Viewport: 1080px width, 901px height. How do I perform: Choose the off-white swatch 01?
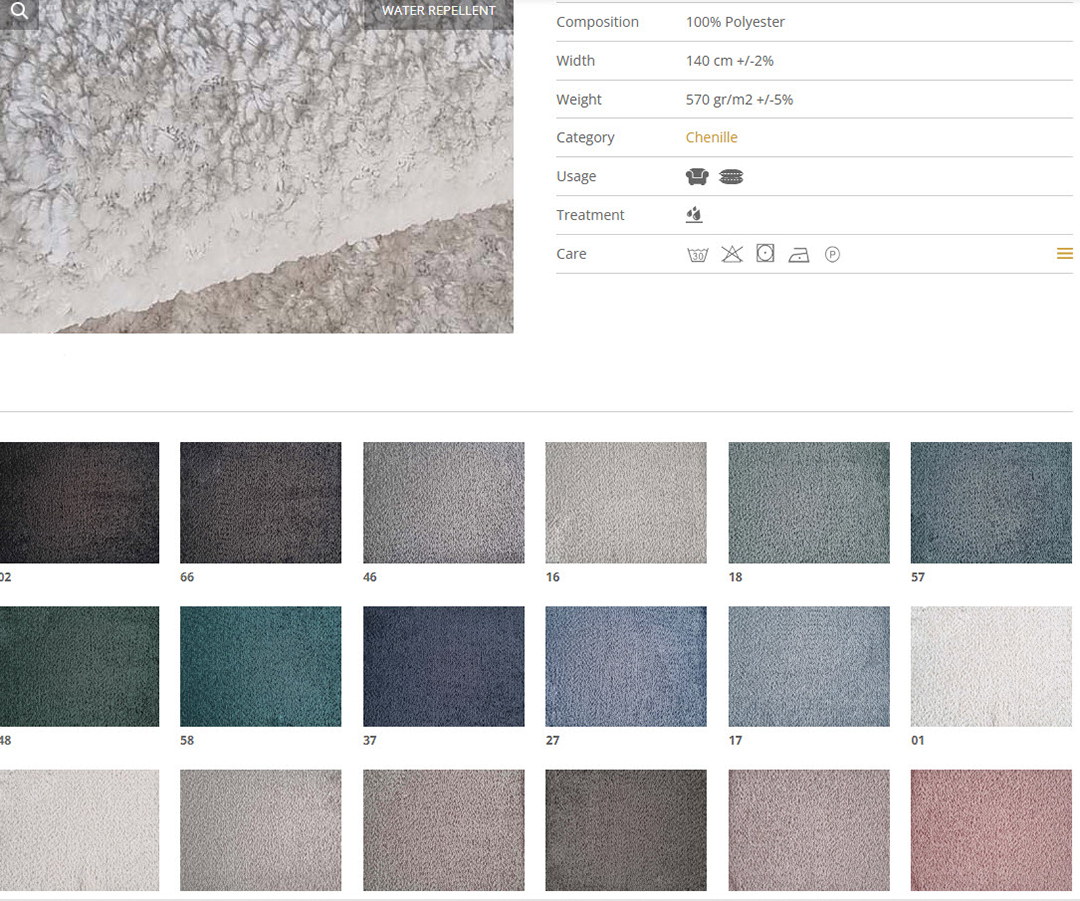pos(990,666)
